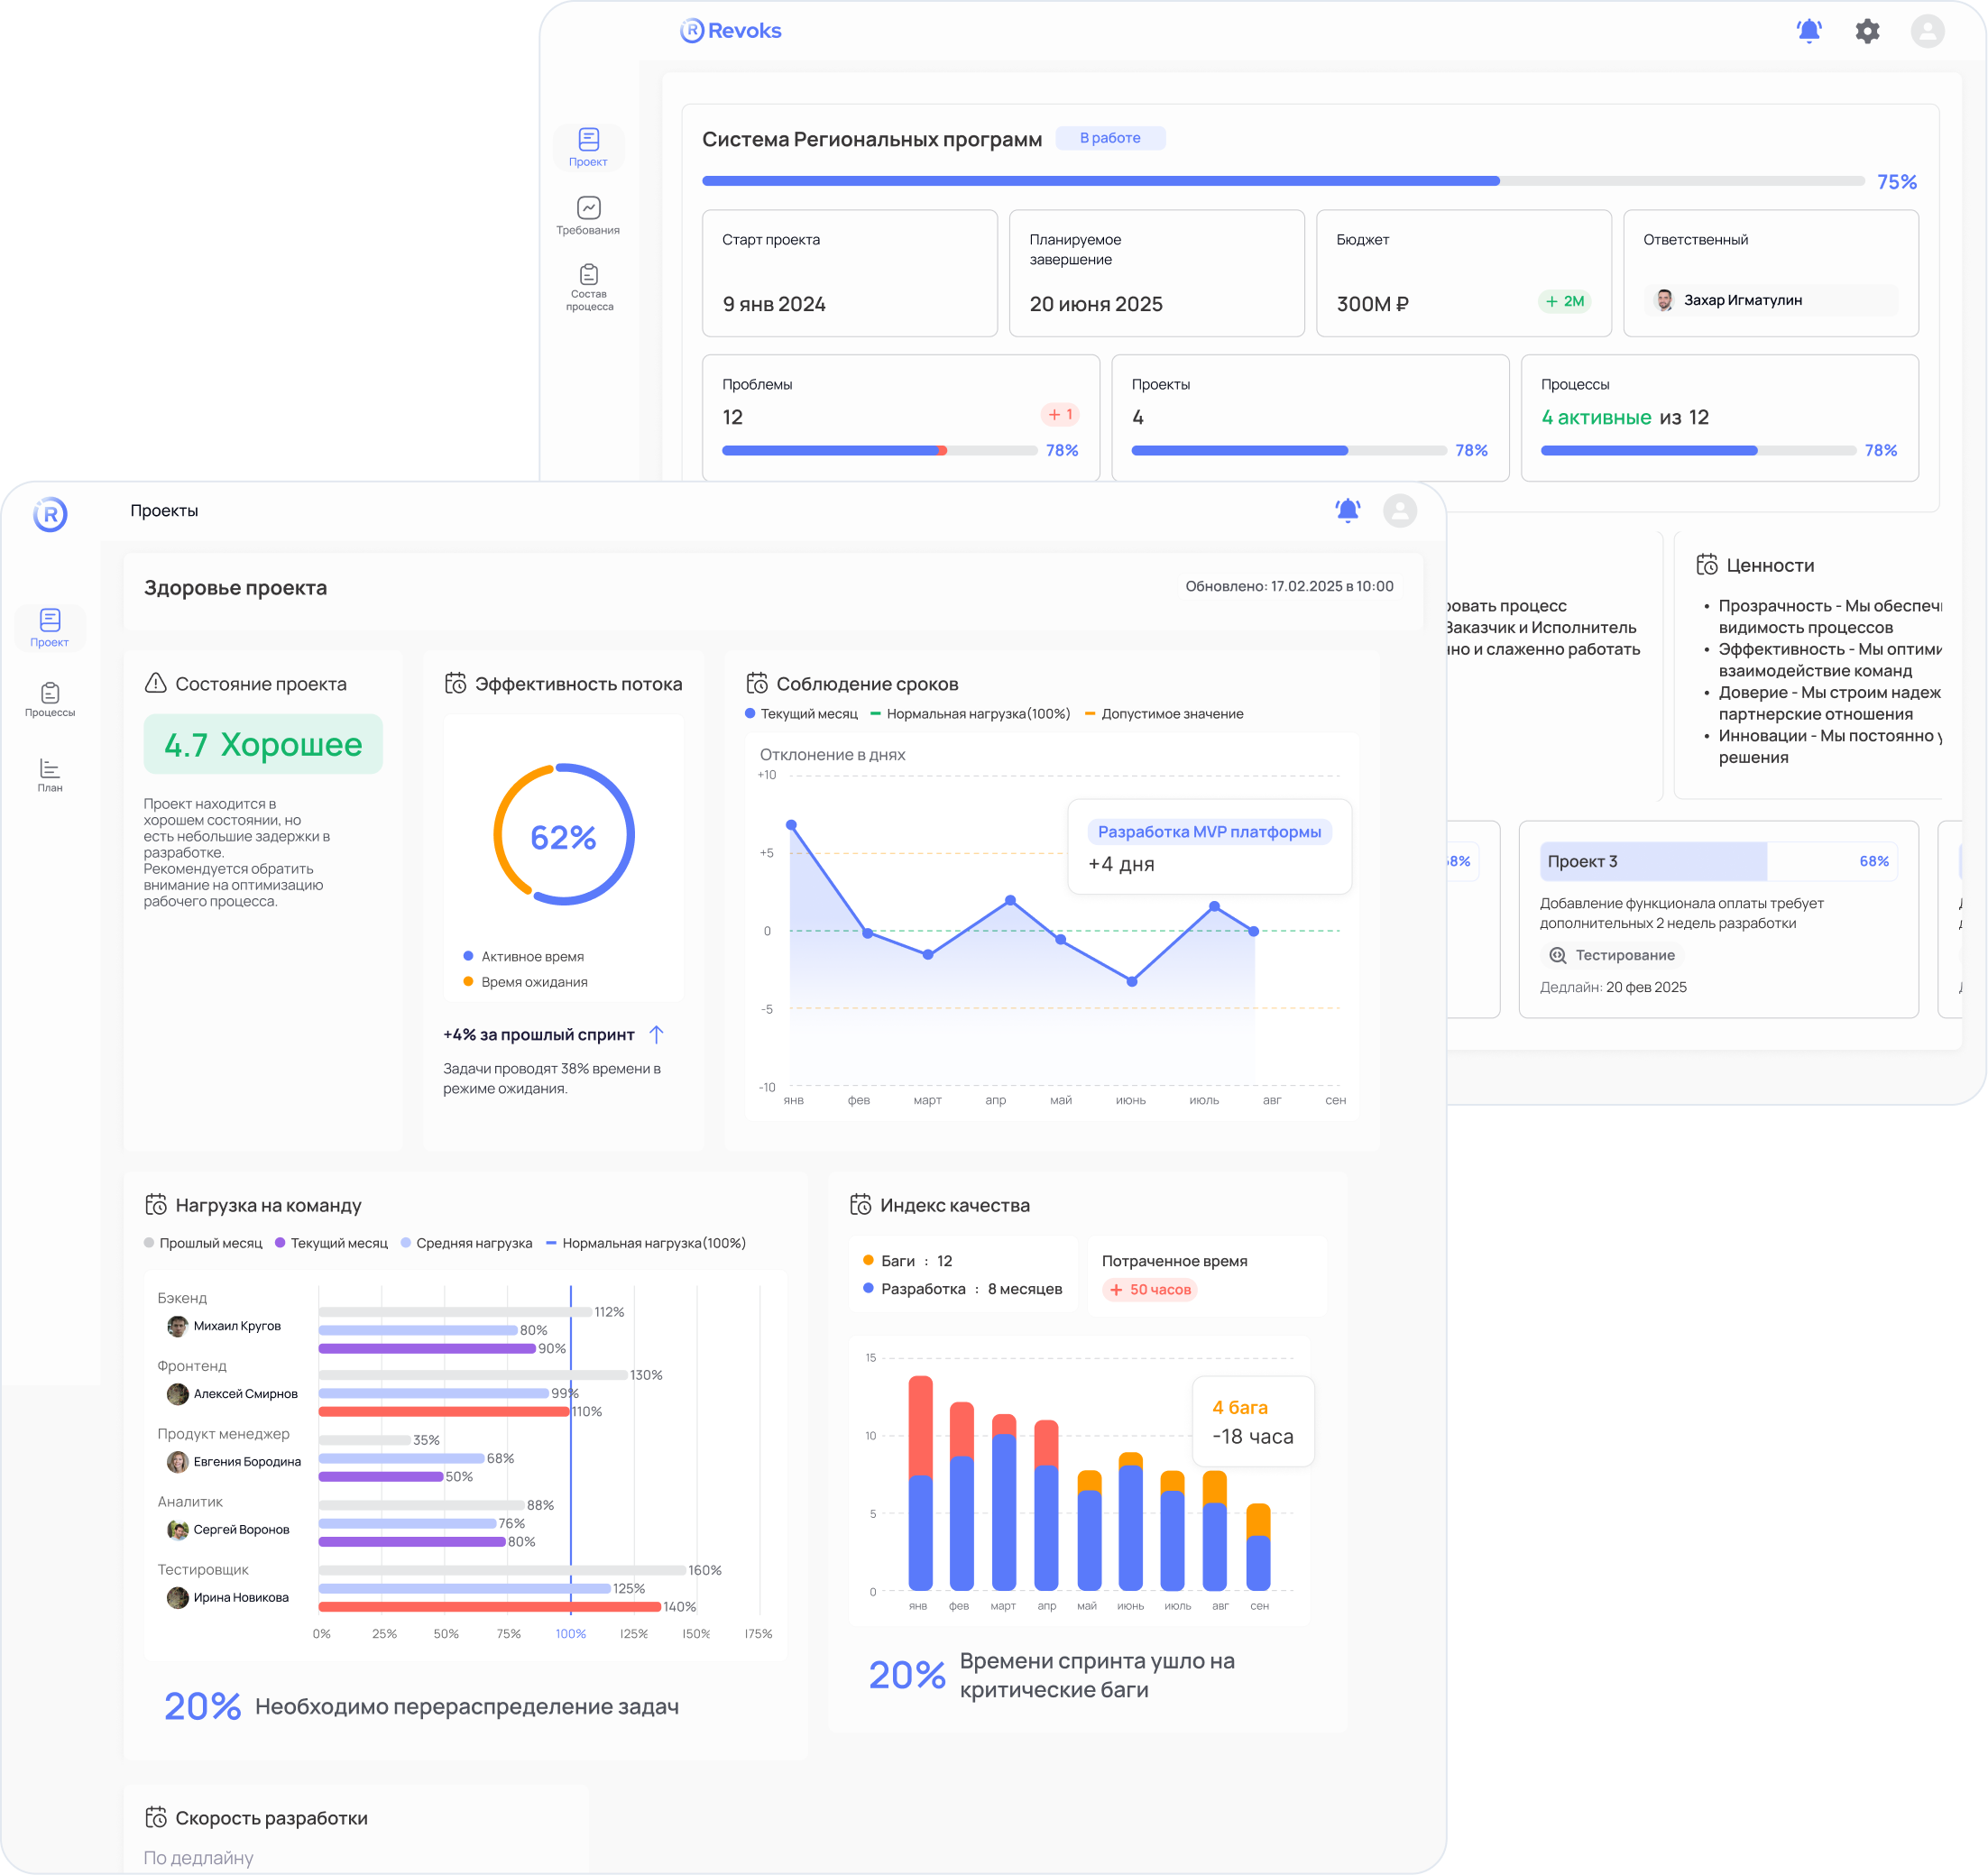The width and height of the screenshot is (1988, 1875).
Task: Open Процессы in front window sidebar
Action: point(50,699)
